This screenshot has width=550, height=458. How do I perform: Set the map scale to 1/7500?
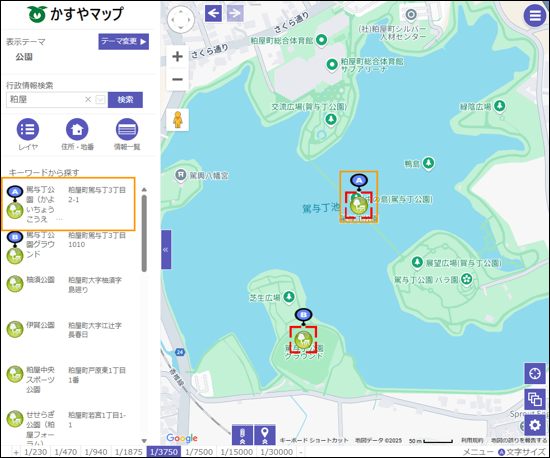coord(199,452)
